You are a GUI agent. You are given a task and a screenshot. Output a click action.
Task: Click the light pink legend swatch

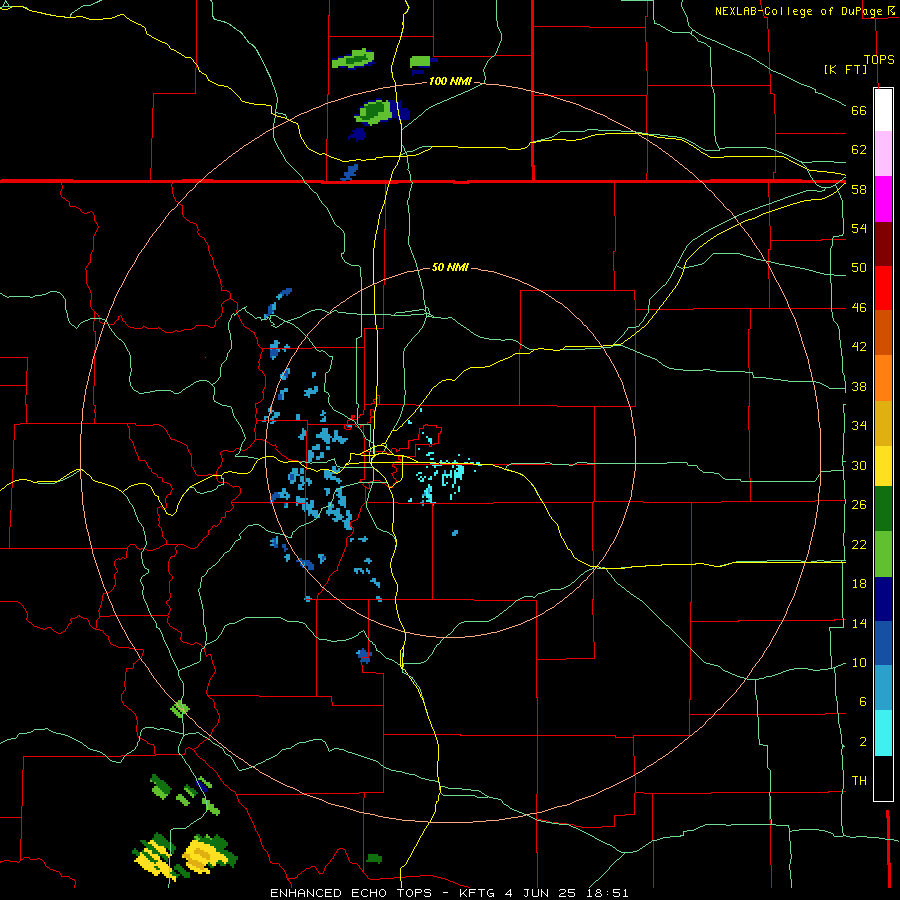[883, 153]
